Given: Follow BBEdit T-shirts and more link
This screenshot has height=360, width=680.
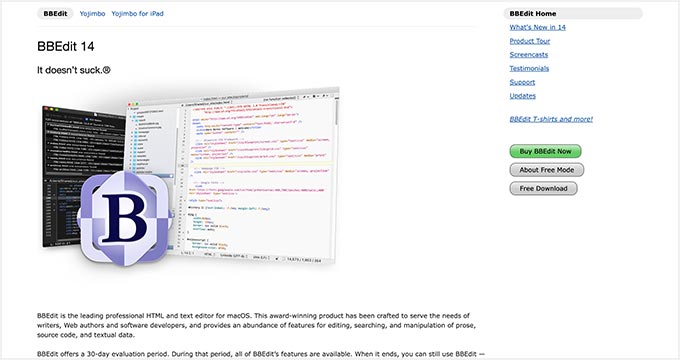Looking at the screenshot, I should tap(551, 119).
